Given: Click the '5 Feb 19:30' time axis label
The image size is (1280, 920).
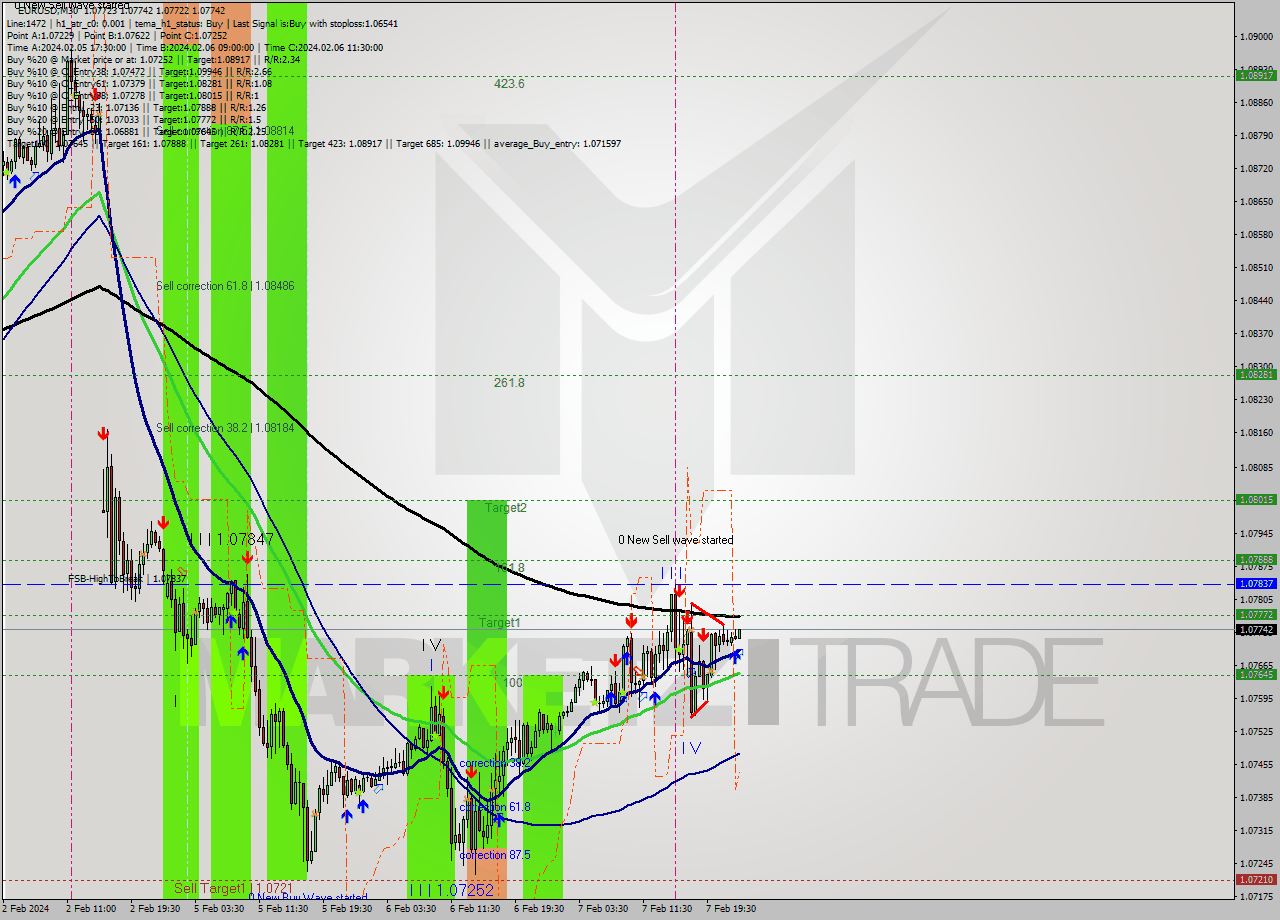Looking at the screenshot, I should click(347, 909).
